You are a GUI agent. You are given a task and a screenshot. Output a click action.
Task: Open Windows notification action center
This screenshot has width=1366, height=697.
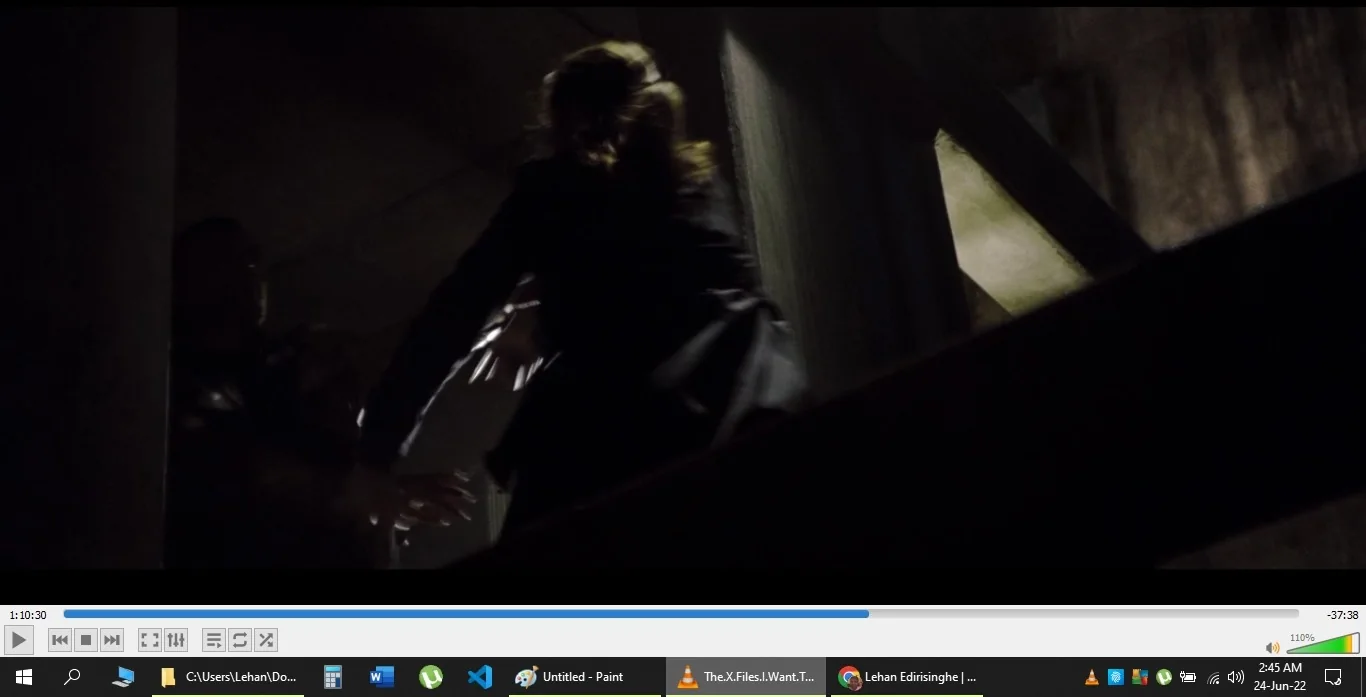click(x=1333, y=677)
